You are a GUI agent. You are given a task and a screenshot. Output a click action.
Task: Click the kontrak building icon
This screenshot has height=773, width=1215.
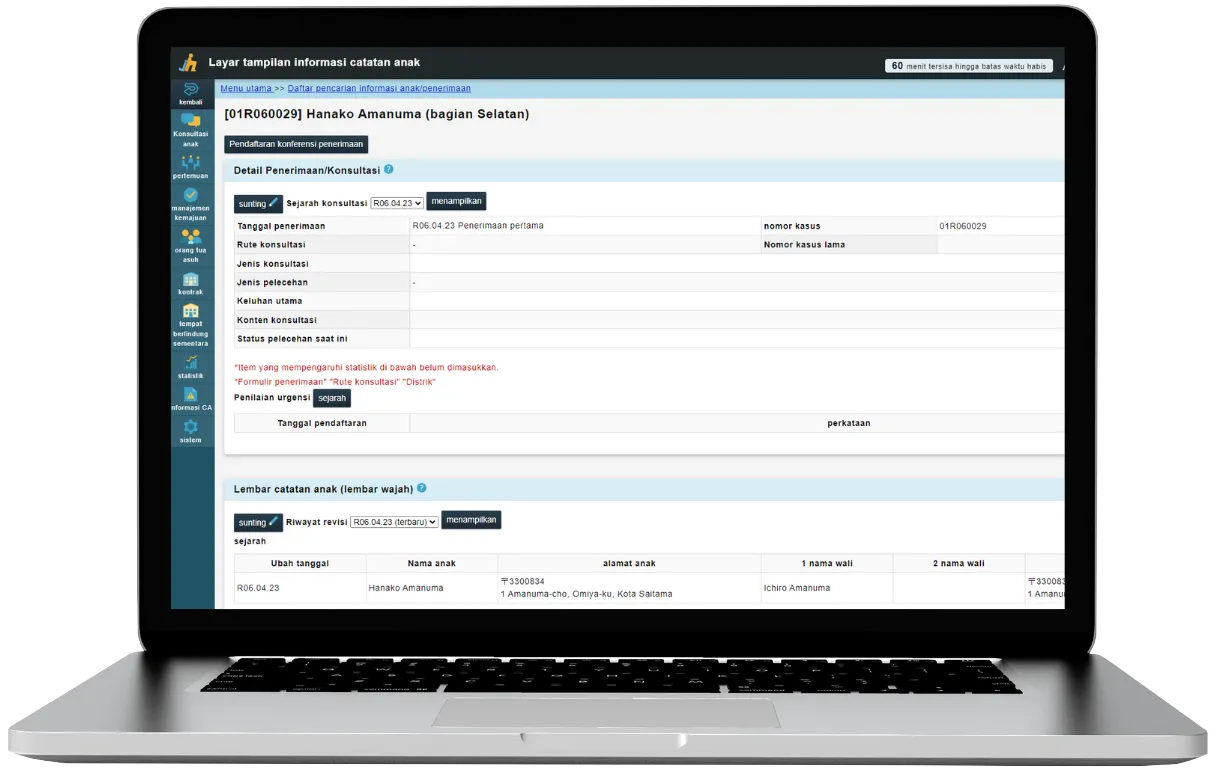[x=190, y=279]
